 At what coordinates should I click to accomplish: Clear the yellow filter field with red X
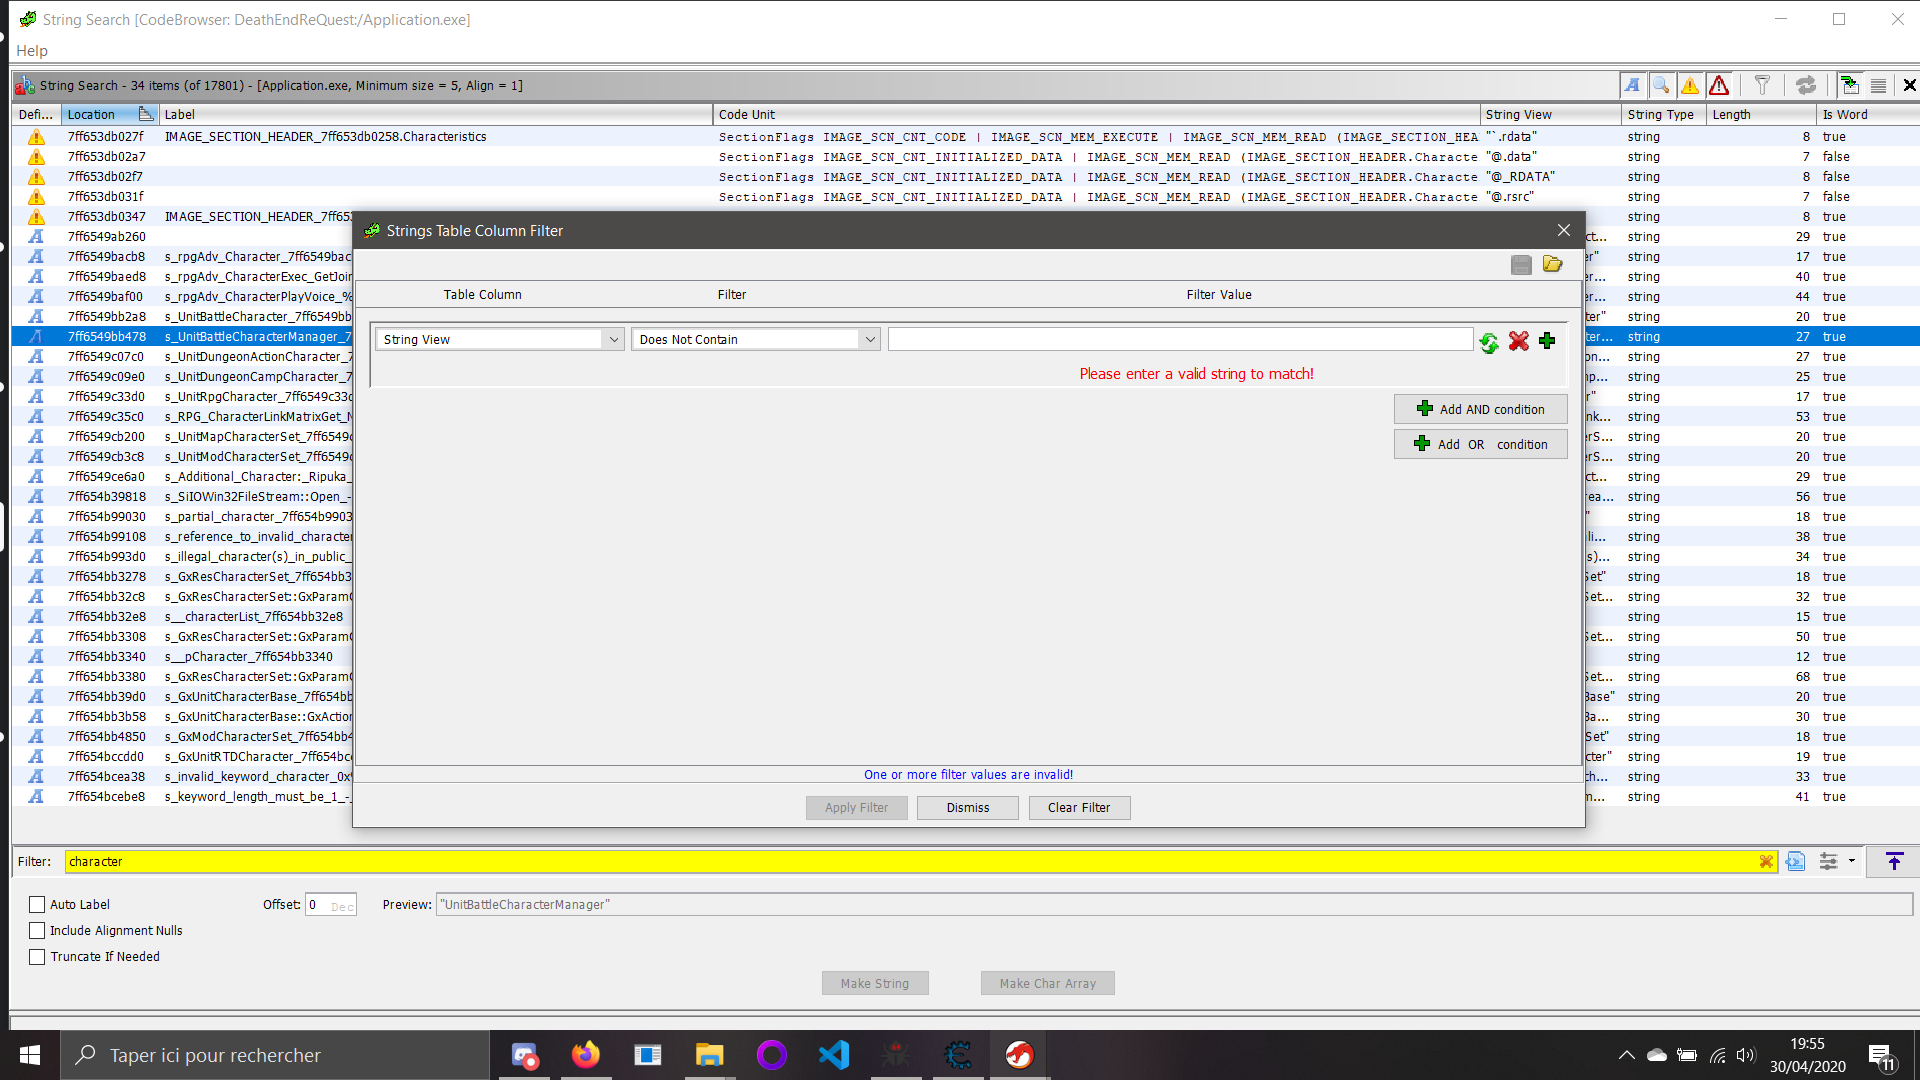pos(1767,861)
